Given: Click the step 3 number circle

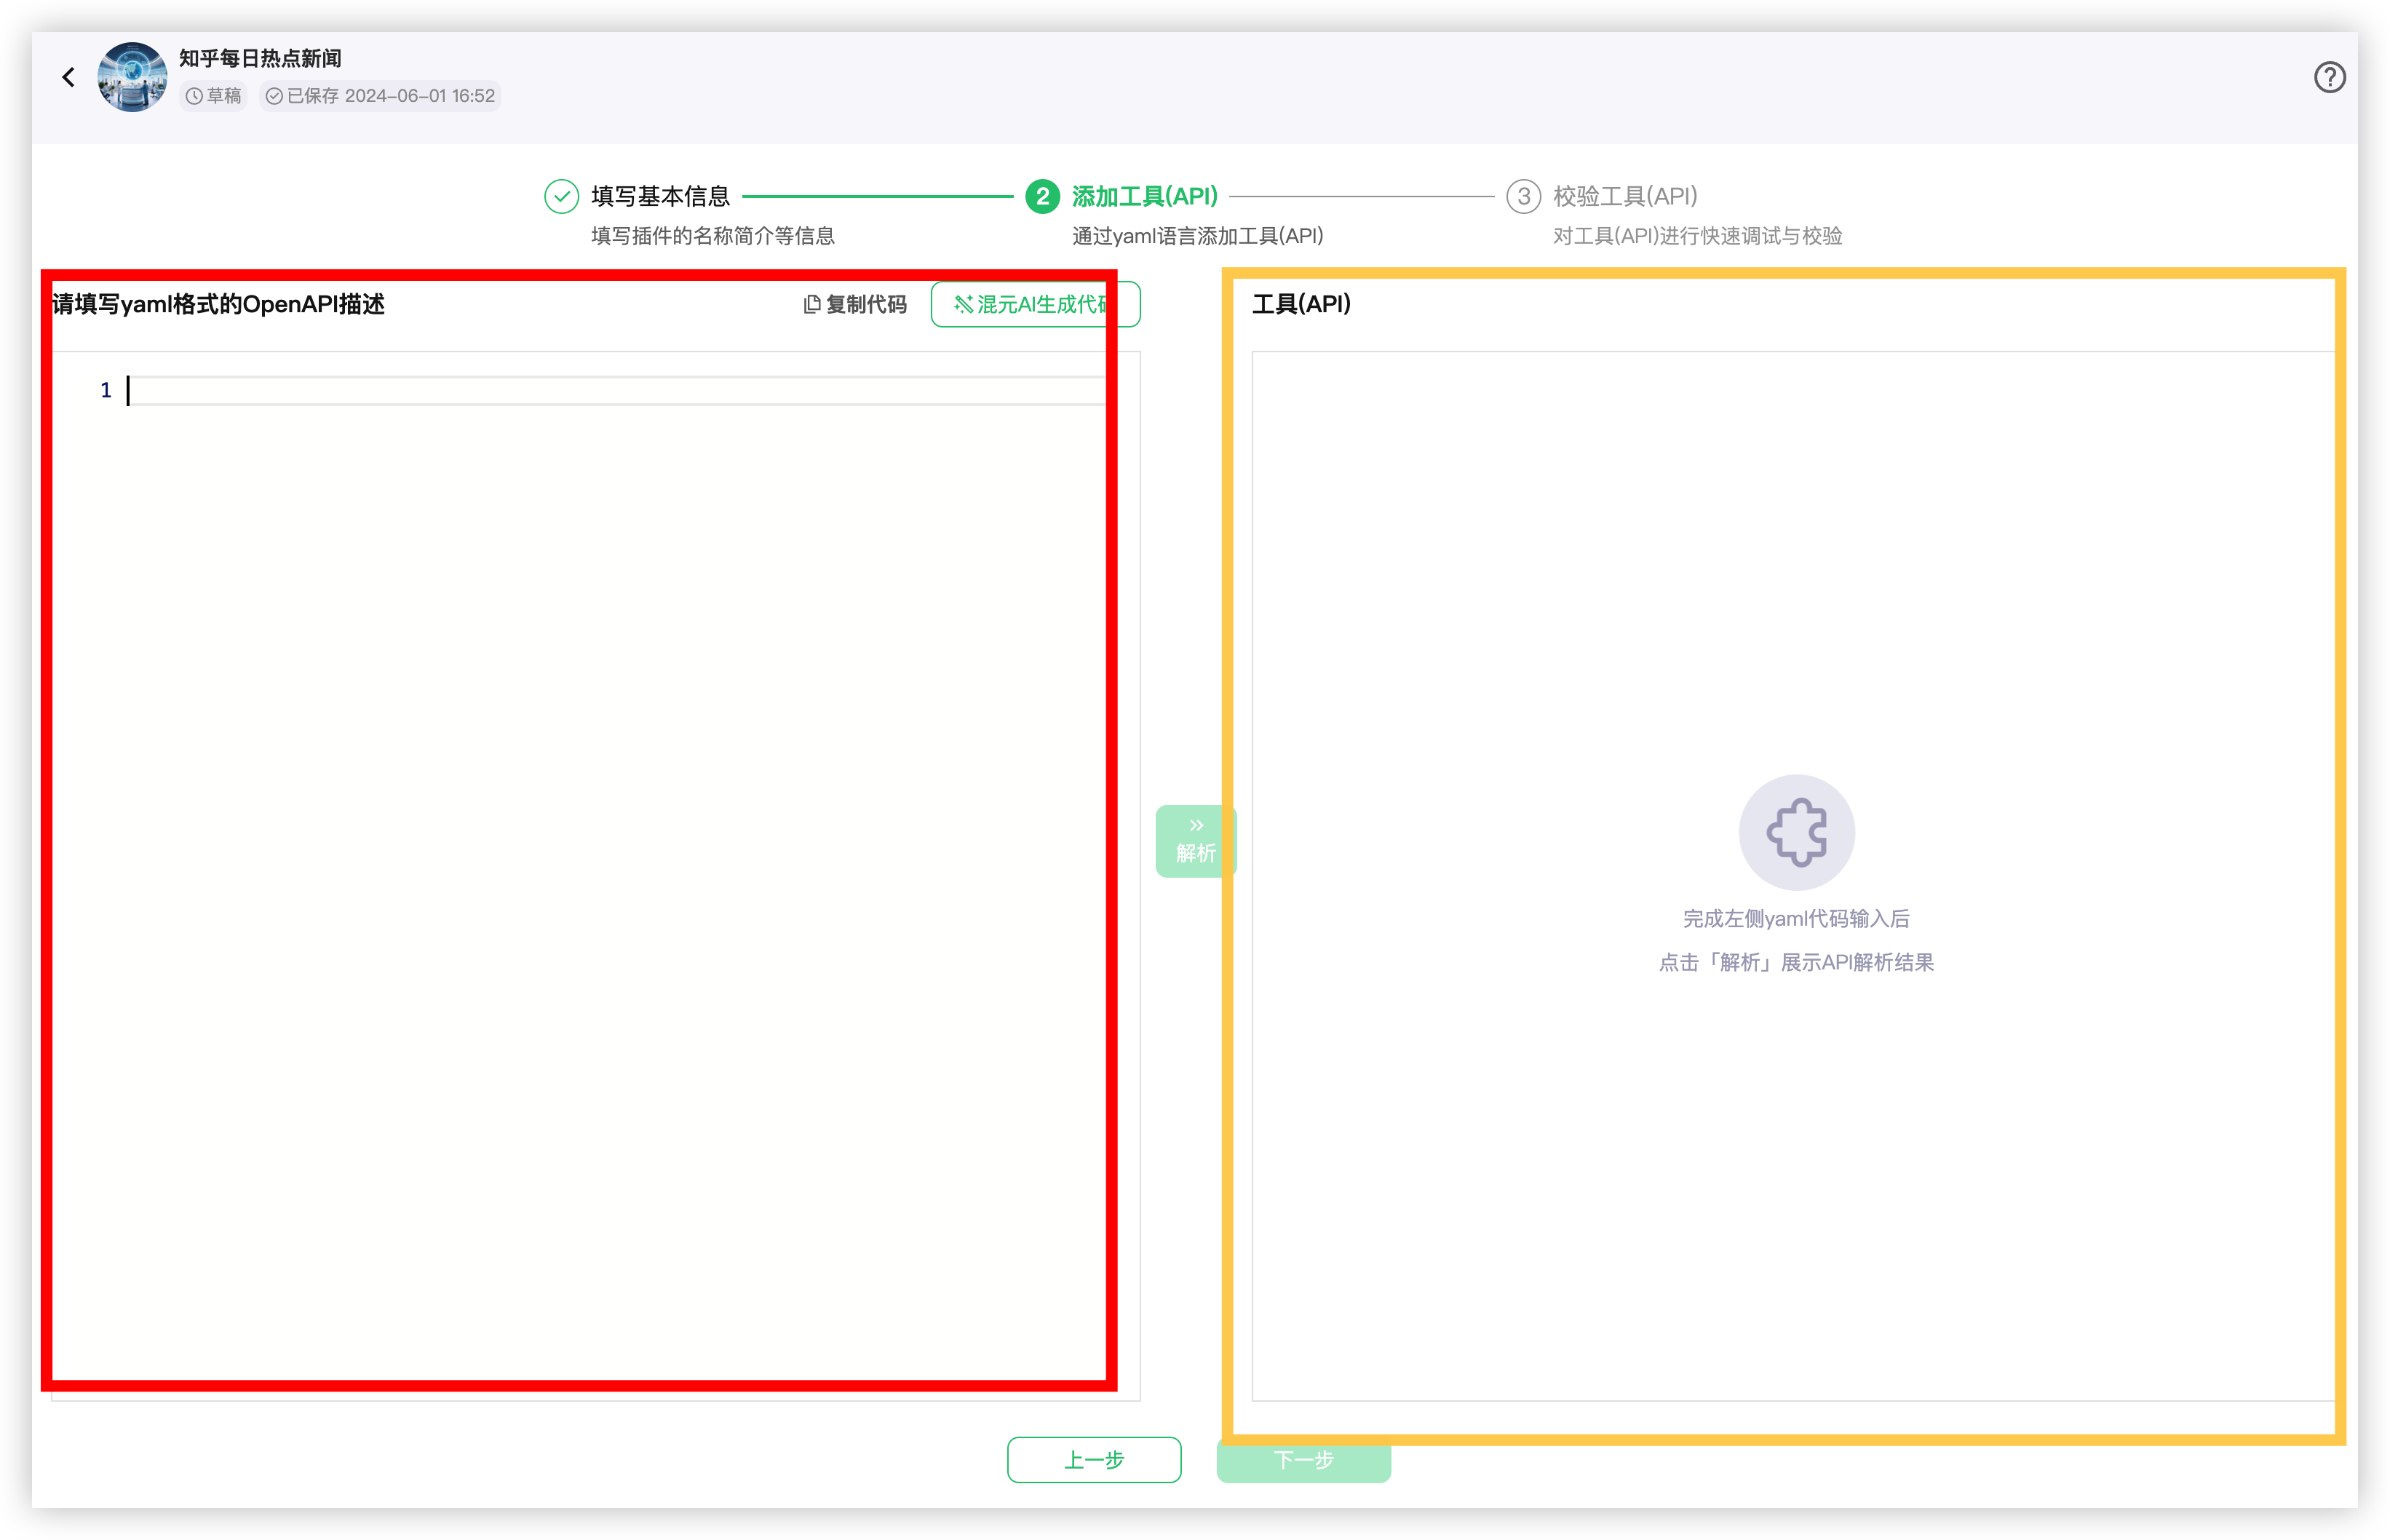Looking at the screenshot, I should [1523, 196].
